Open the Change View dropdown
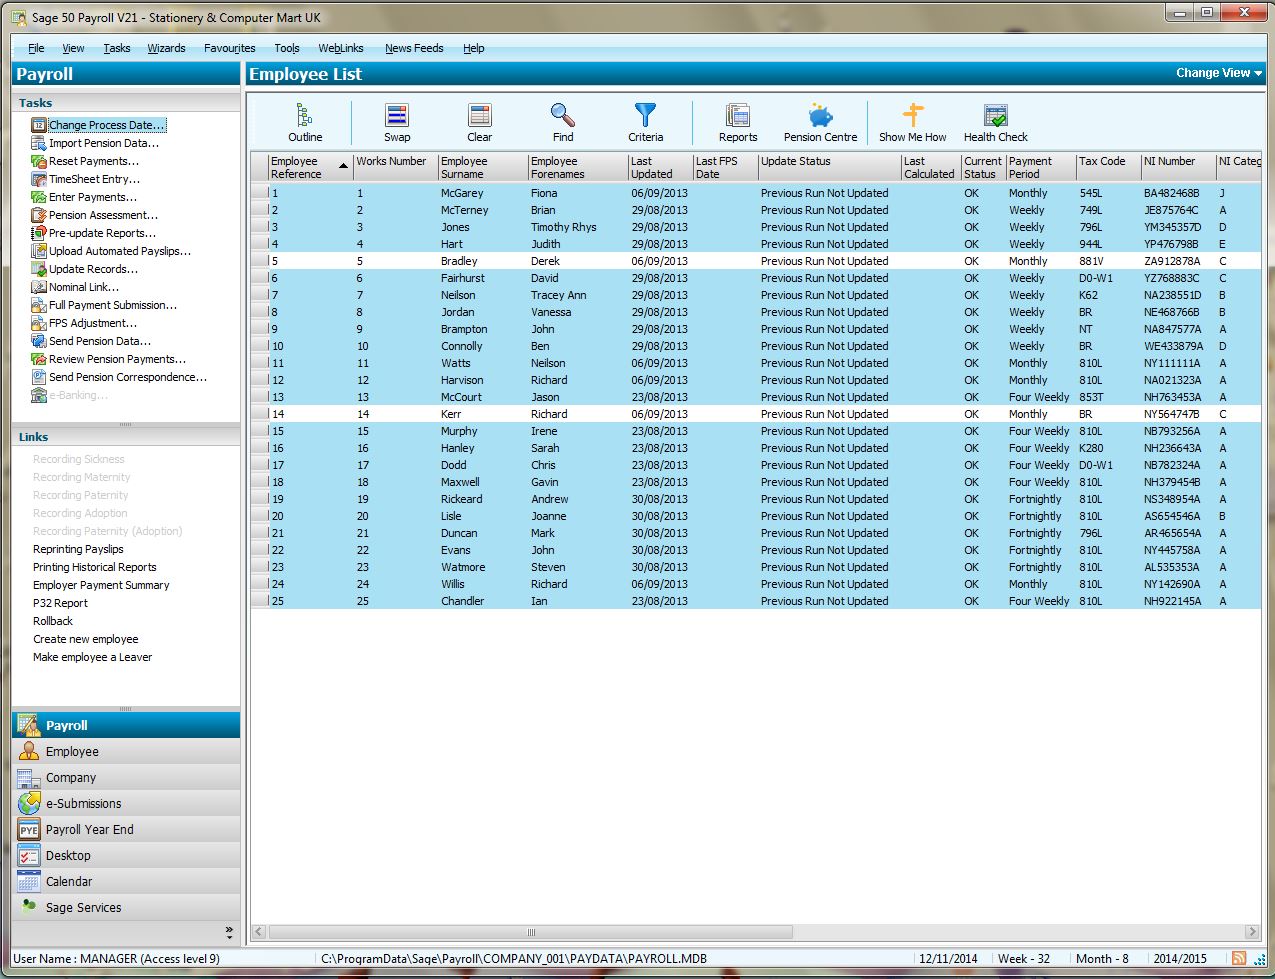 (1219, 73)
